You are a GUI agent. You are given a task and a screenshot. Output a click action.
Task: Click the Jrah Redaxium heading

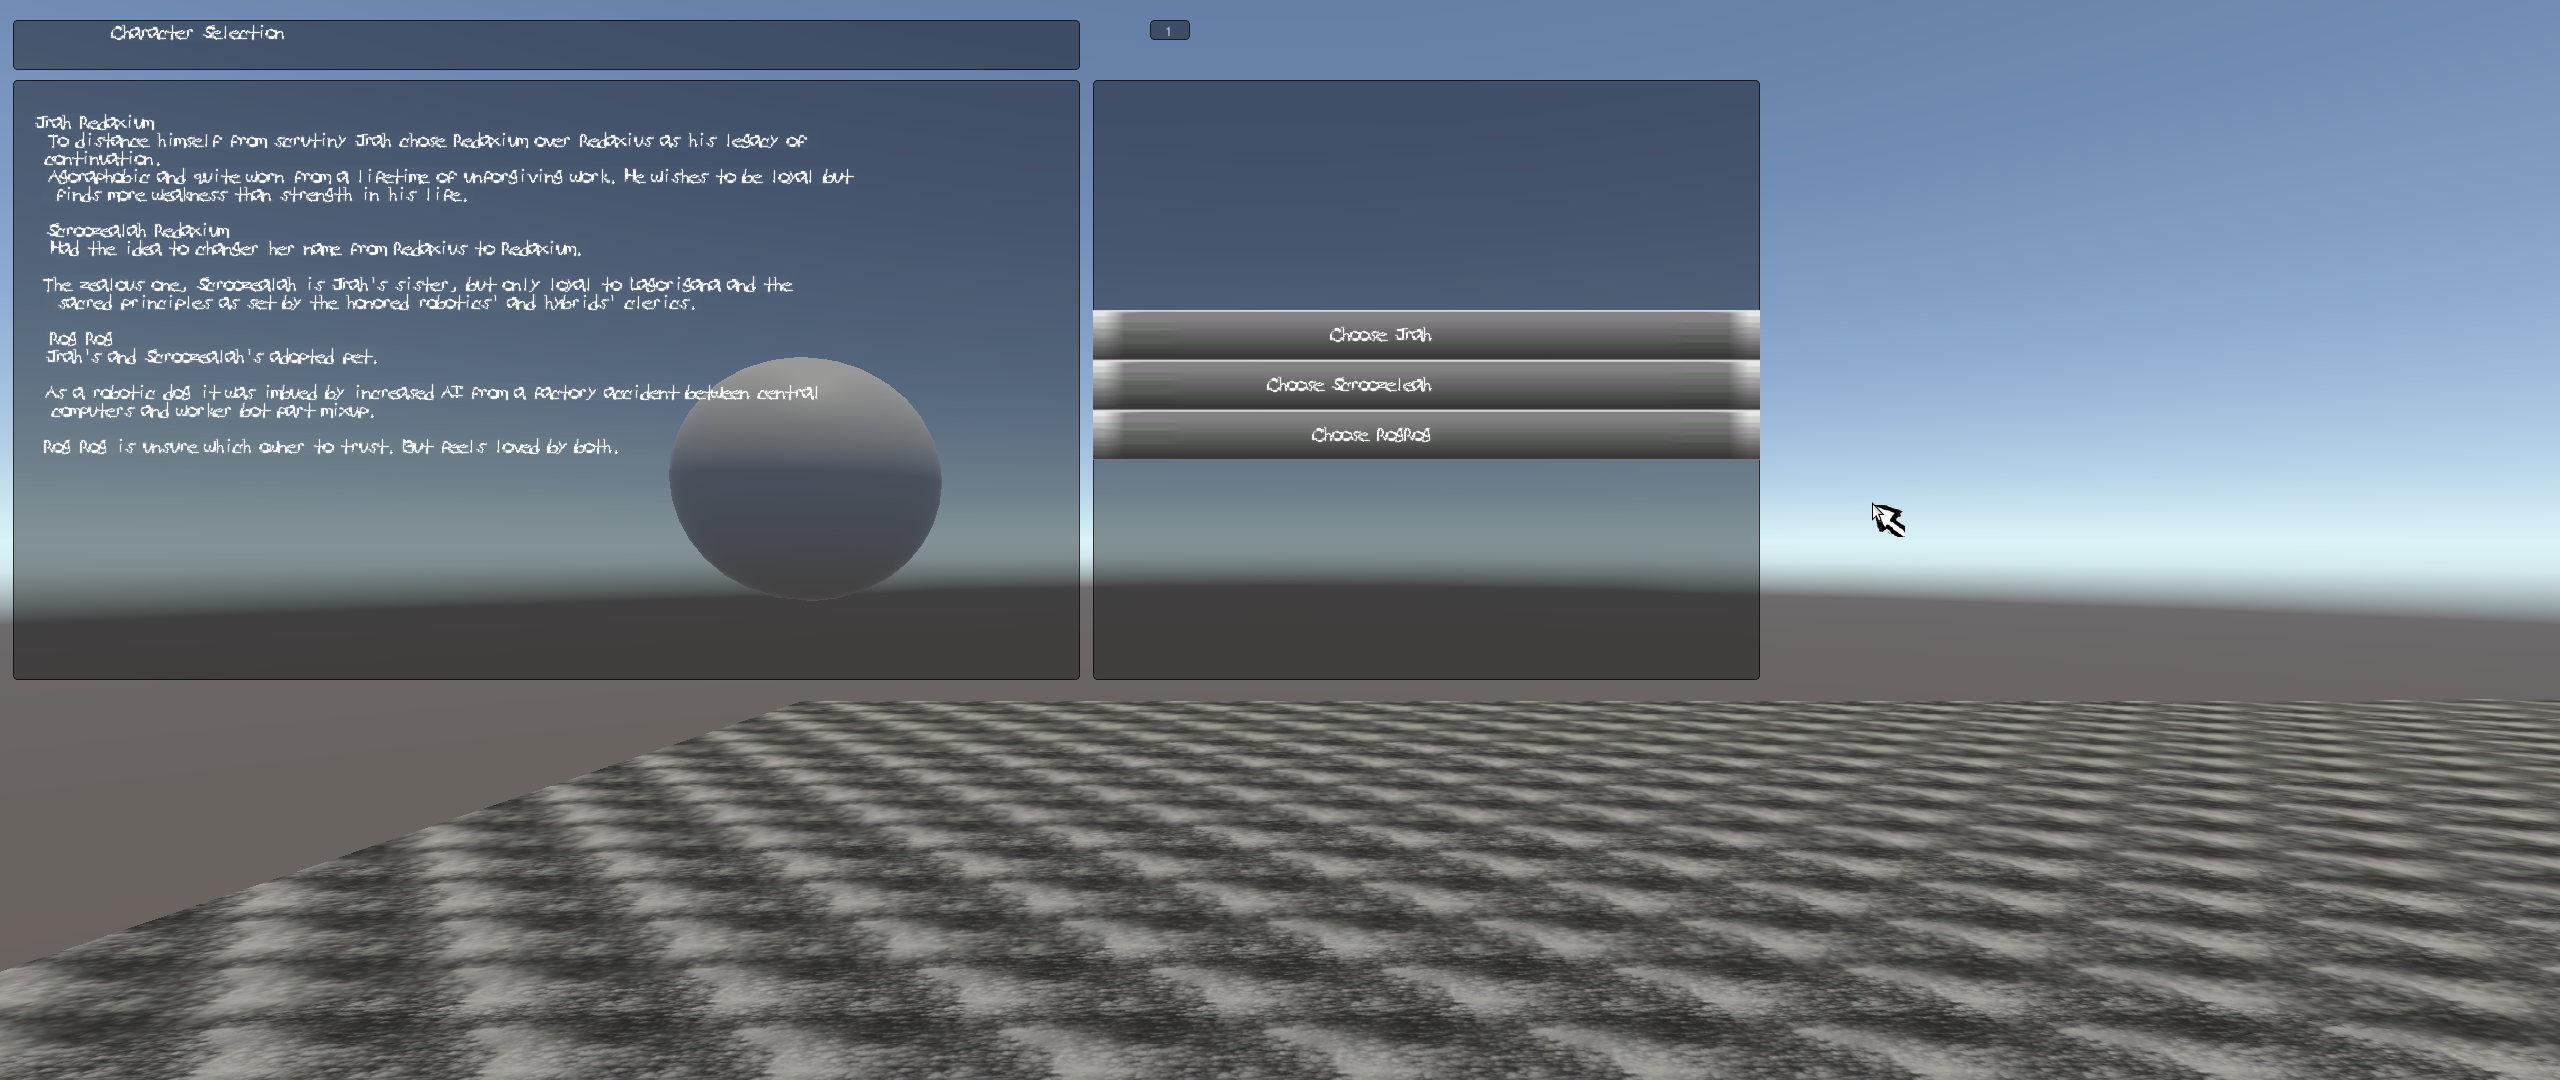pyautogui.click(x=95, y=123)
